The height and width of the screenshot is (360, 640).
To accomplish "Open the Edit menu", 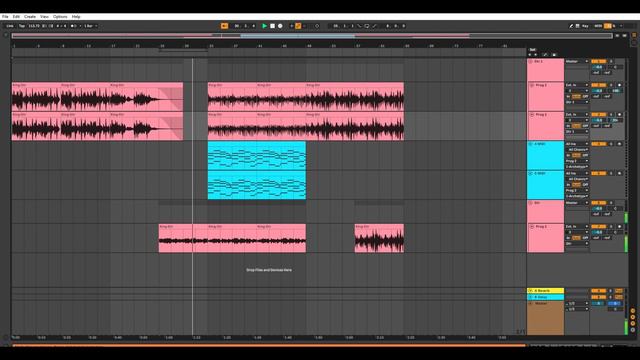I will coord(16,17).
